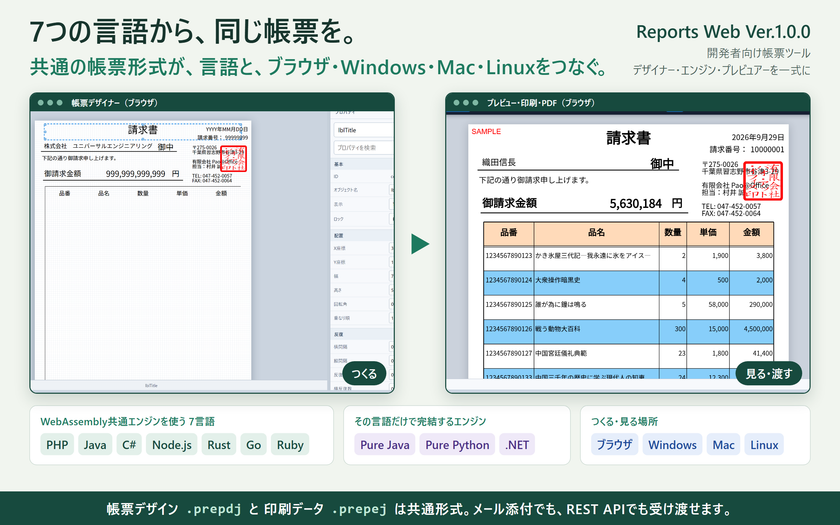
Task: Choose the Linux platform tag
Action: [764, 445]
